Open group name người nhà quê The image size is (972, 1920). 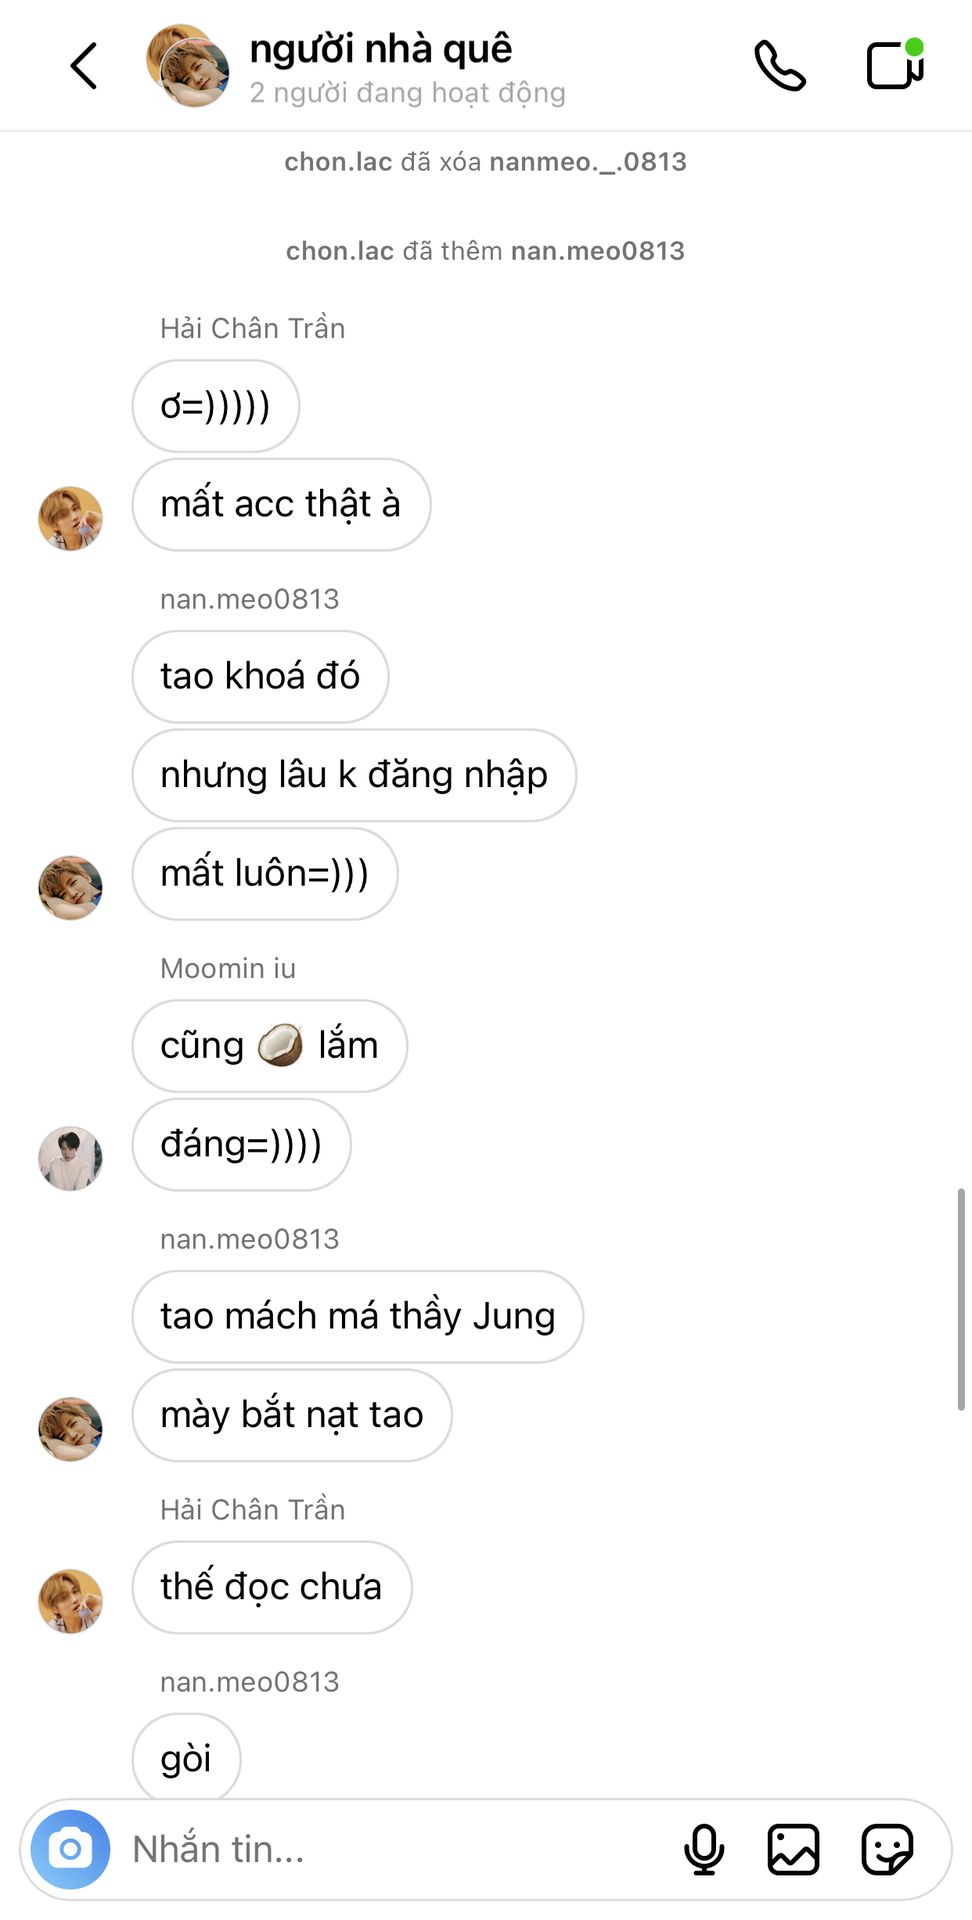[381, 48]
